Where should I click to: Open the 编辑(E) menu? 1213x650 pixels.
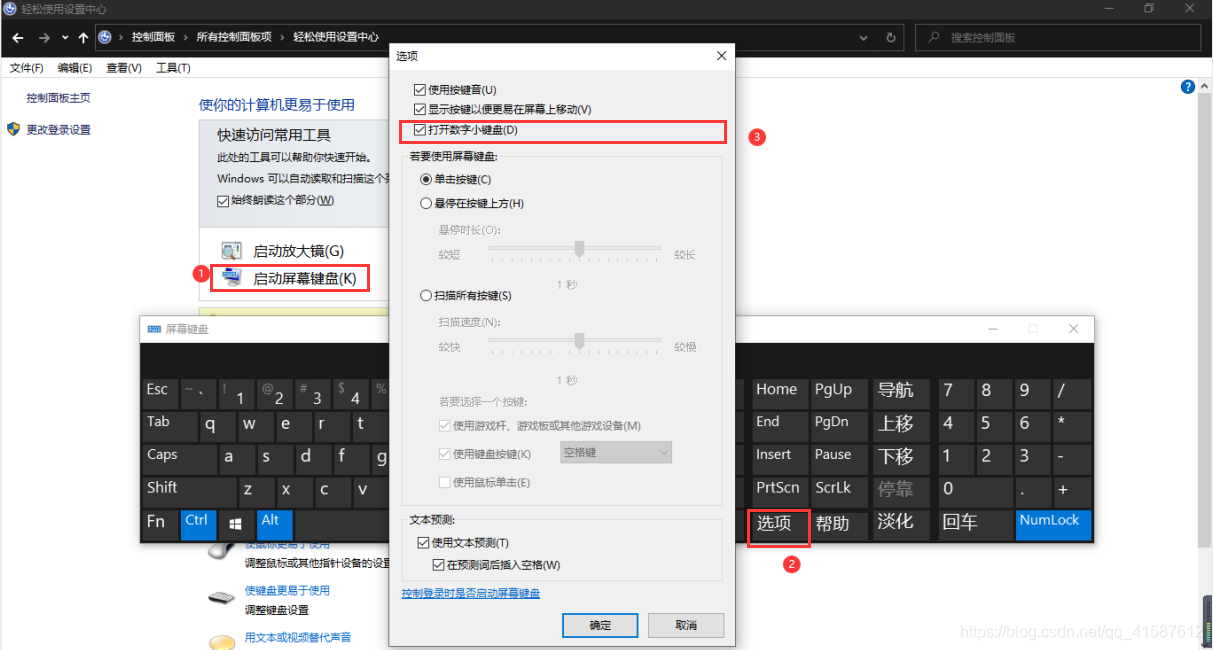coord(75,68)
